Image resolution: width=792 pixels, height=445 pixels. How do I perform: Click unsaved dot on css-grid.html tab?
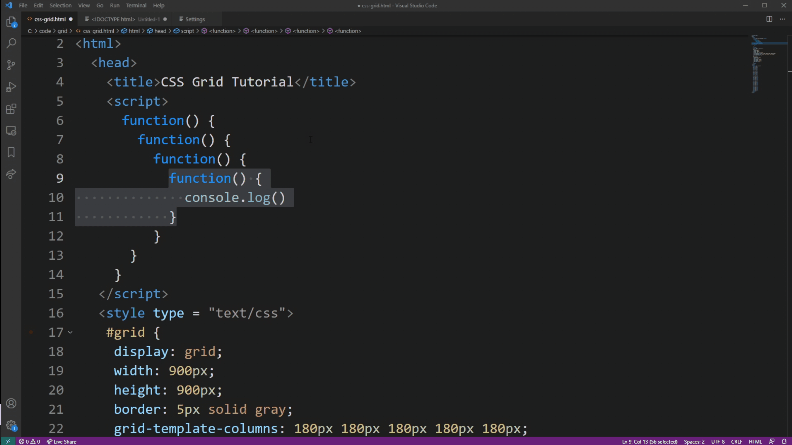pyautogui.click(x=71, y=19)
